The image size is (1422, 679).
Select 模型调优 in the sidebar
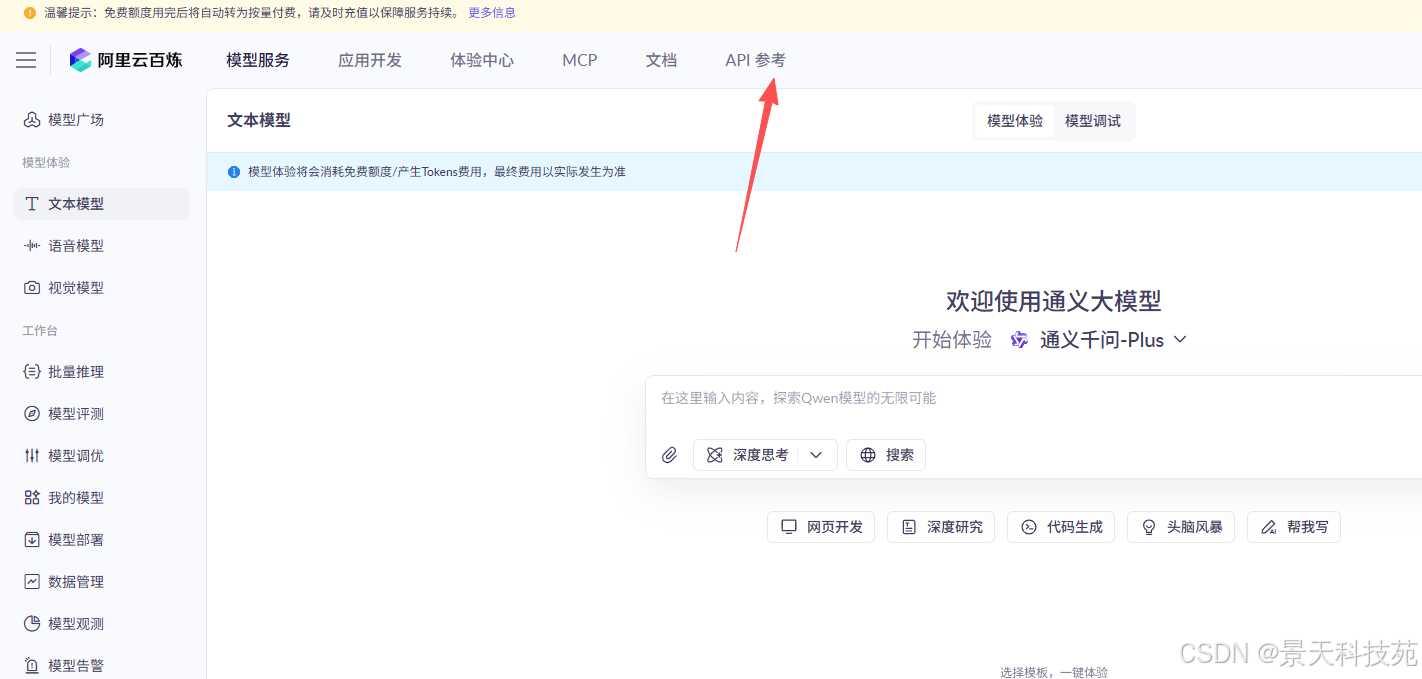pyautogui.click(x=102, y=456)
